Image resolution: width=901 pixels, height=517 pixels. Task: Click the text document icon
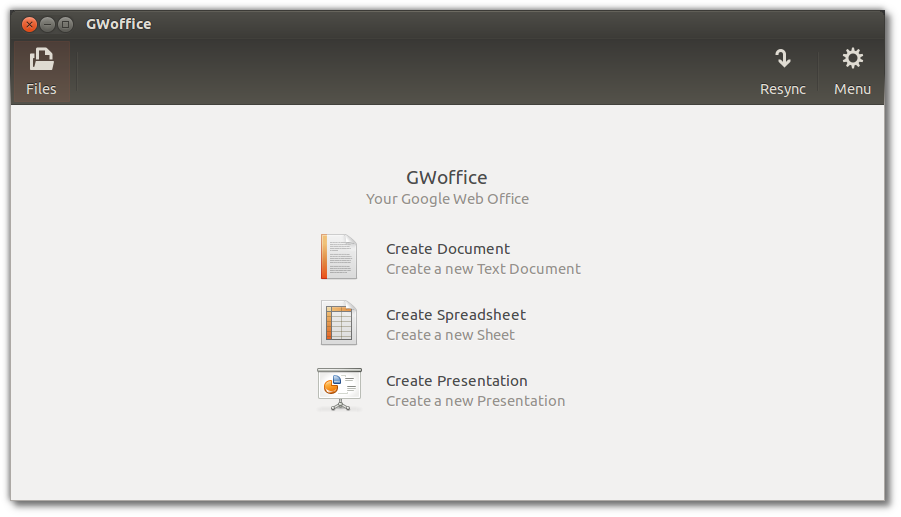[x=339, y=257]
